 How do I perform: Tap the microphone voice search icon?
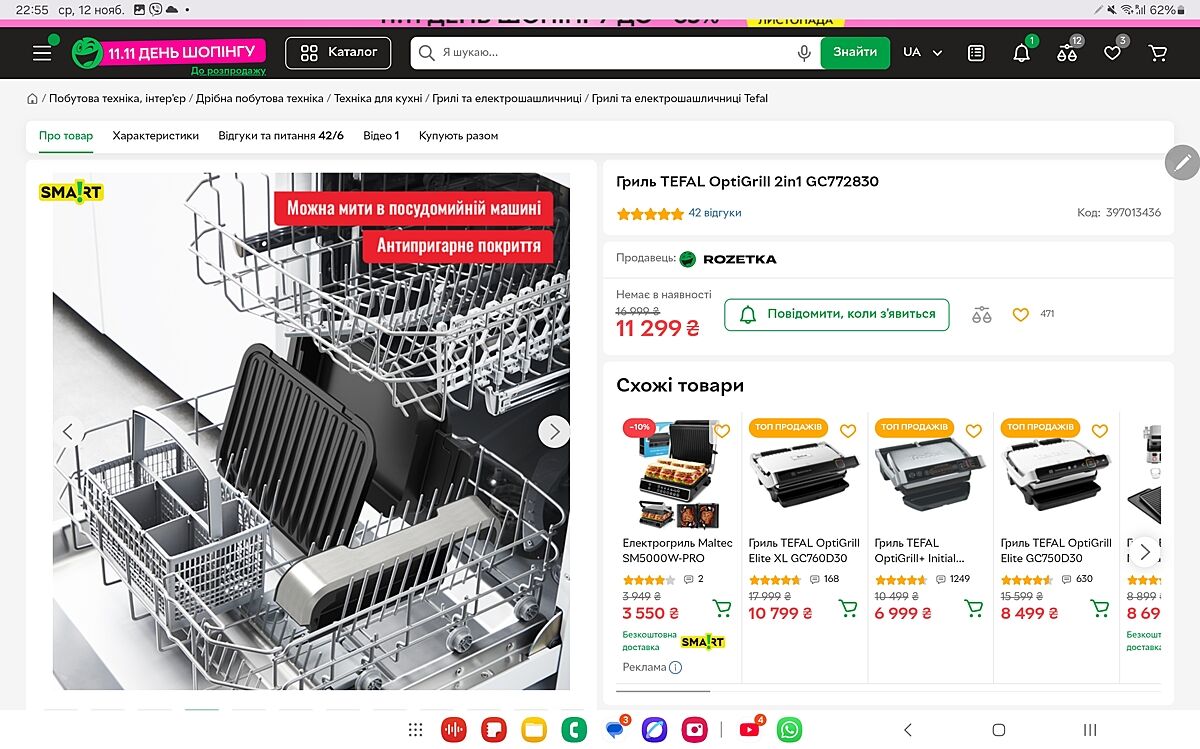(804, 53)
